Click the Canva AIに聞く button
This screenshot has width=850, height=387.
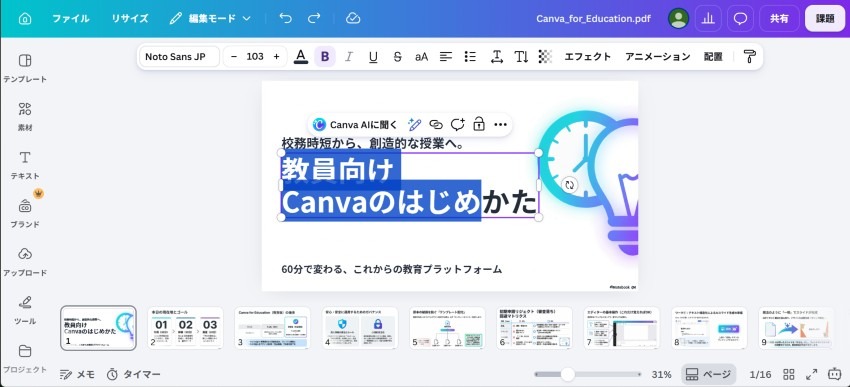click(356, 125)
